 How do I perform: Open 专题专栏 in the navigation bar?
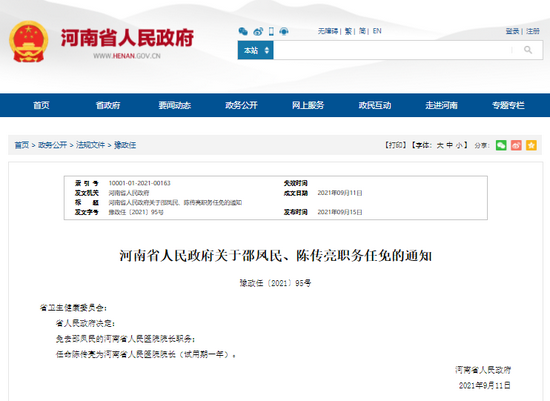click(x=508, y=105)
